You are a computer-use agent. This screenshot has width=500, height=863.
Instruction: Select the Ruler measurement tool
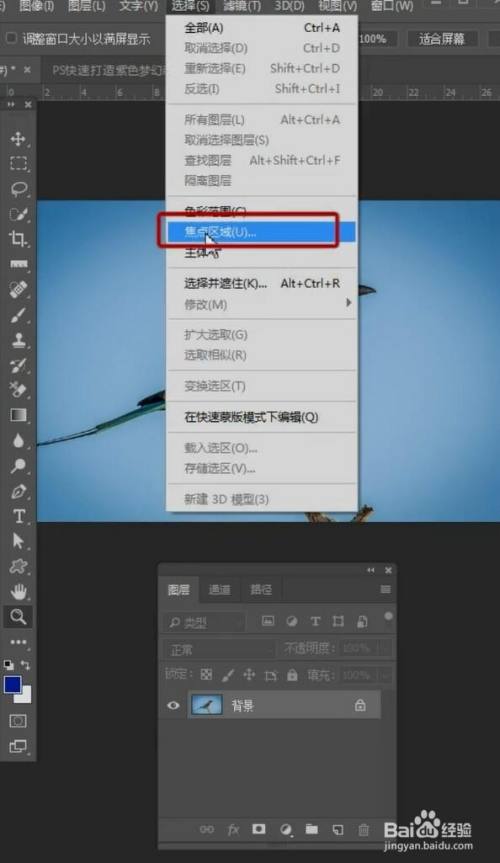pyautogui.click(x=18, y=264)
